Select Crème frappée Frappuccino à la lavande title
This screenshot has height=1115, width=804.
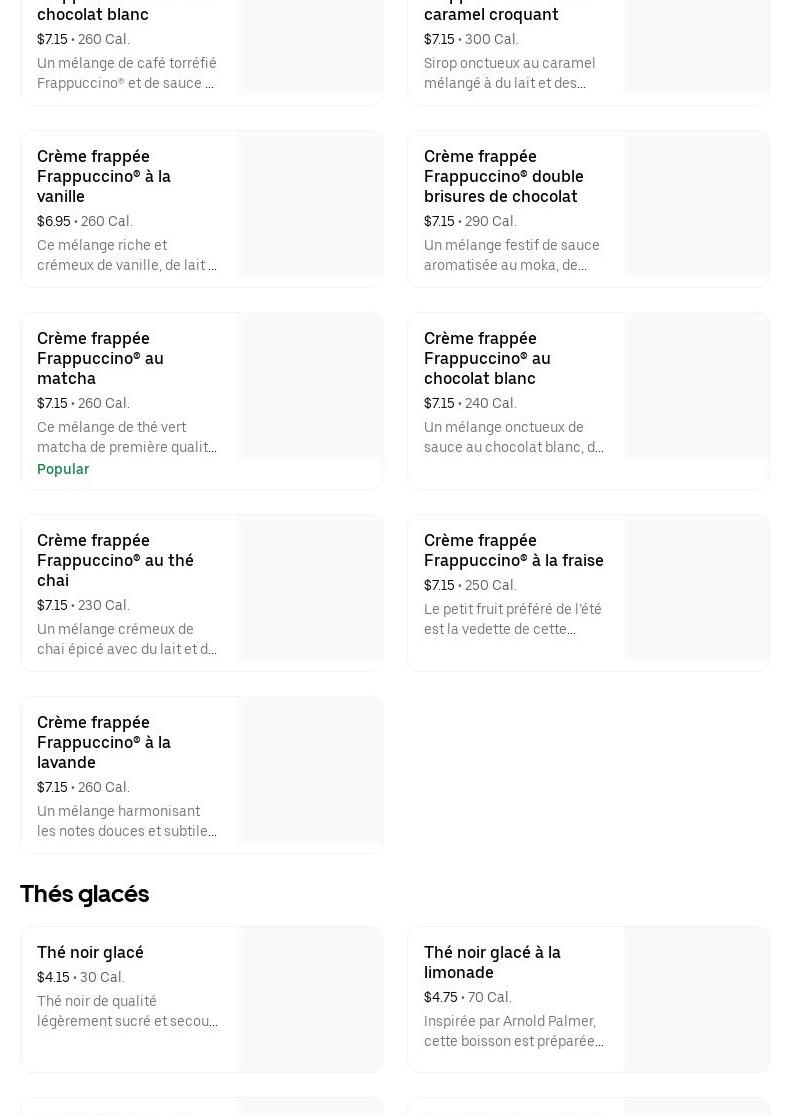[104, 742]
